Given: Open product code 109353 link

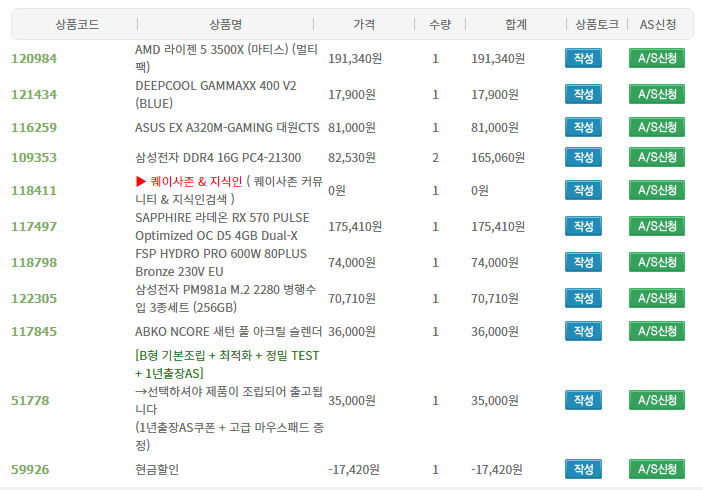Looking at the screenshot, I should 34,158.
